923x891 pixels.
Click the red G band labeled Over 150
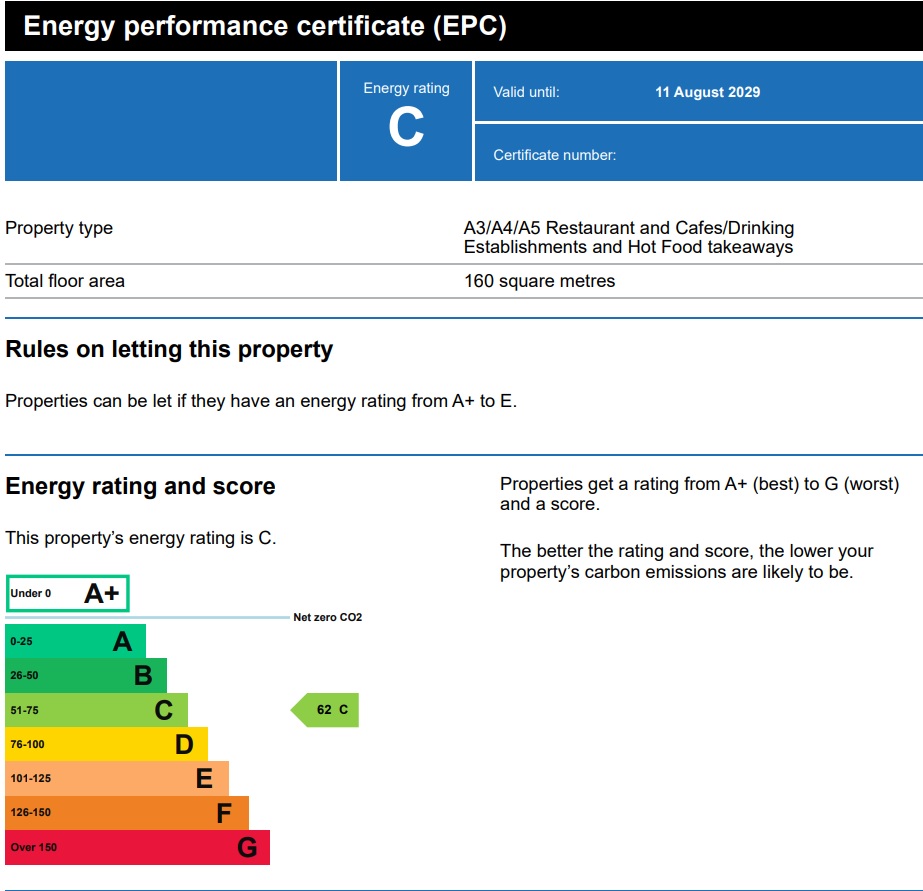pyautogui.click(x=137, y=847)
